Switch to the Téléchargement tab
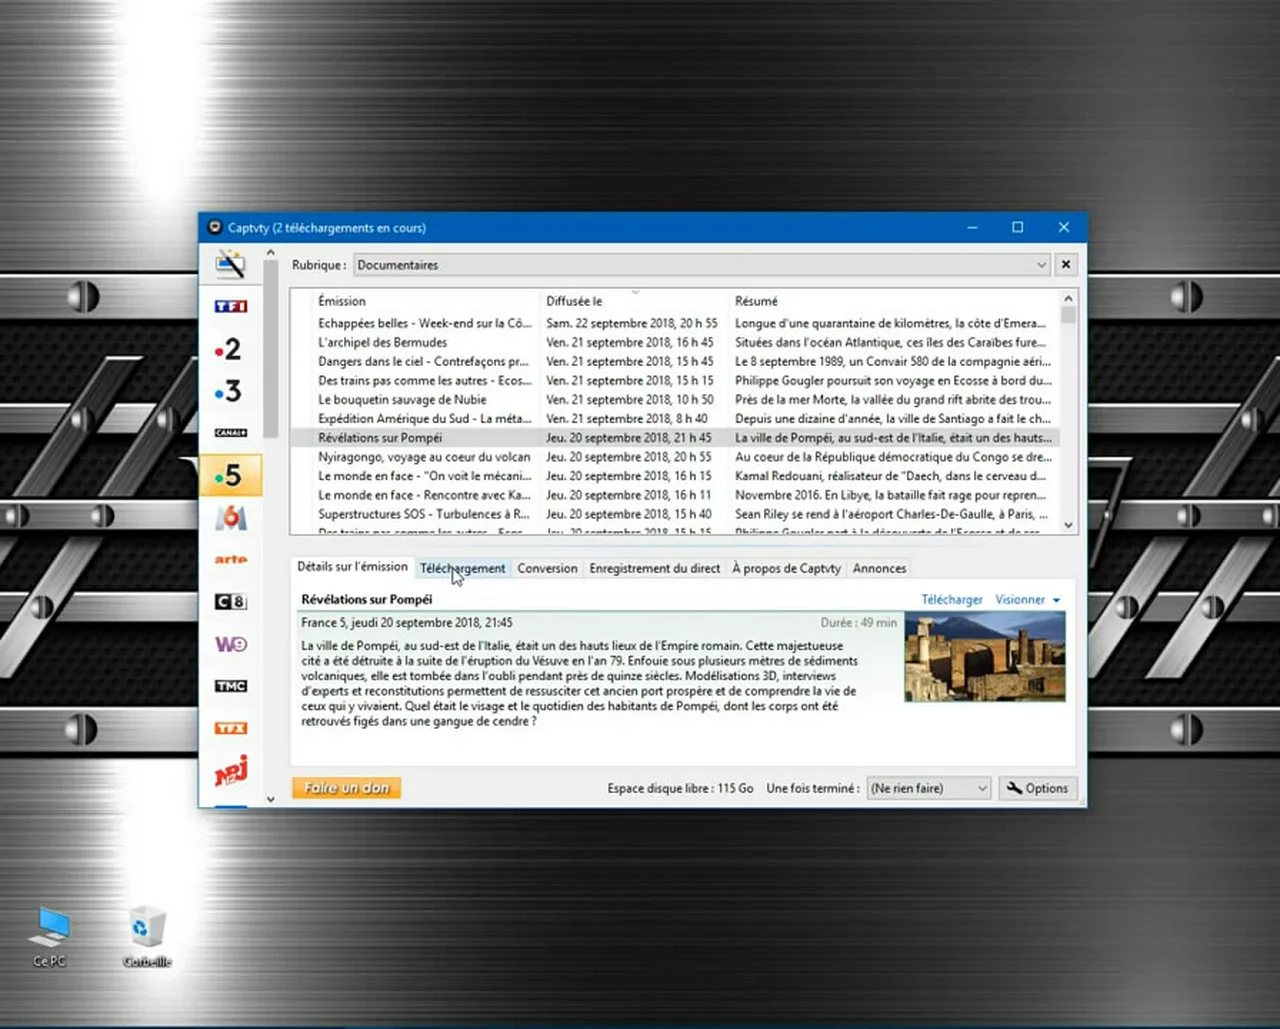 [x=462, y=568]
